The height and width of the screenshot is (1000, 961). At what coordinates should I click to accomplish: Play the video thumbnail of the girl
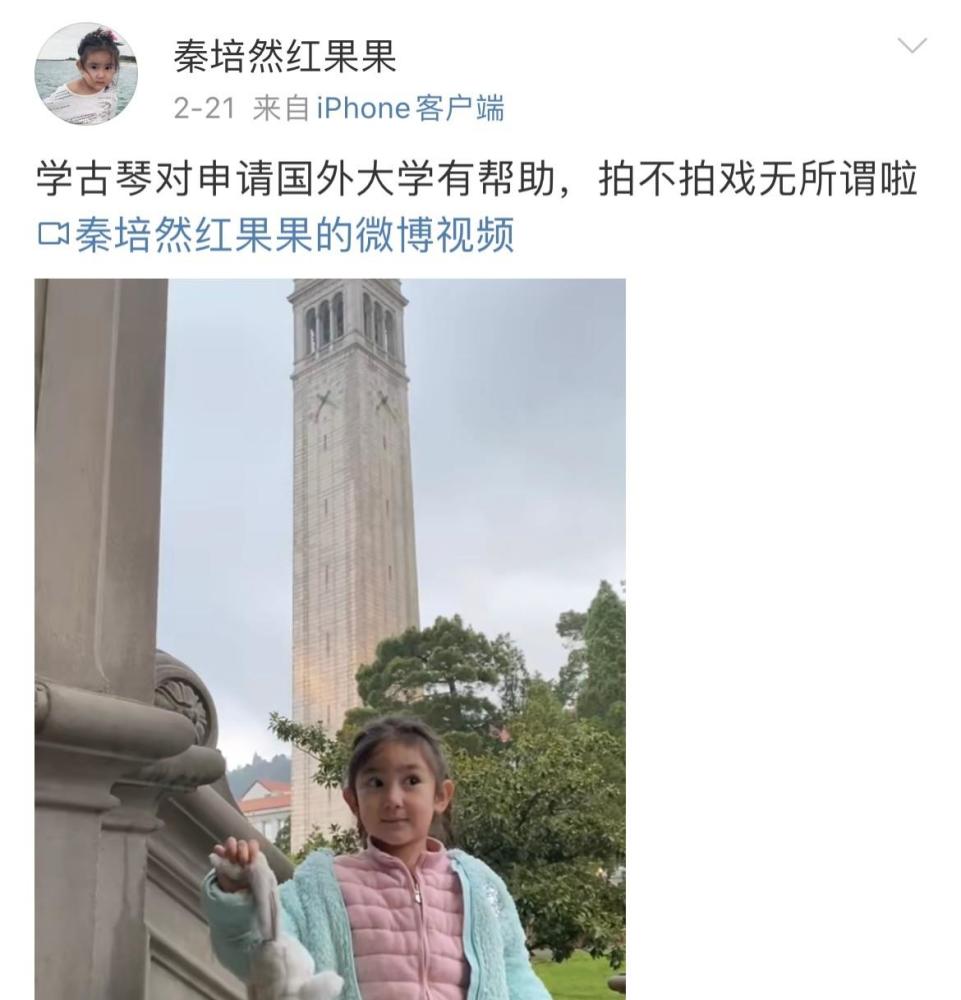pyautogui.click(x=330, y=639)
